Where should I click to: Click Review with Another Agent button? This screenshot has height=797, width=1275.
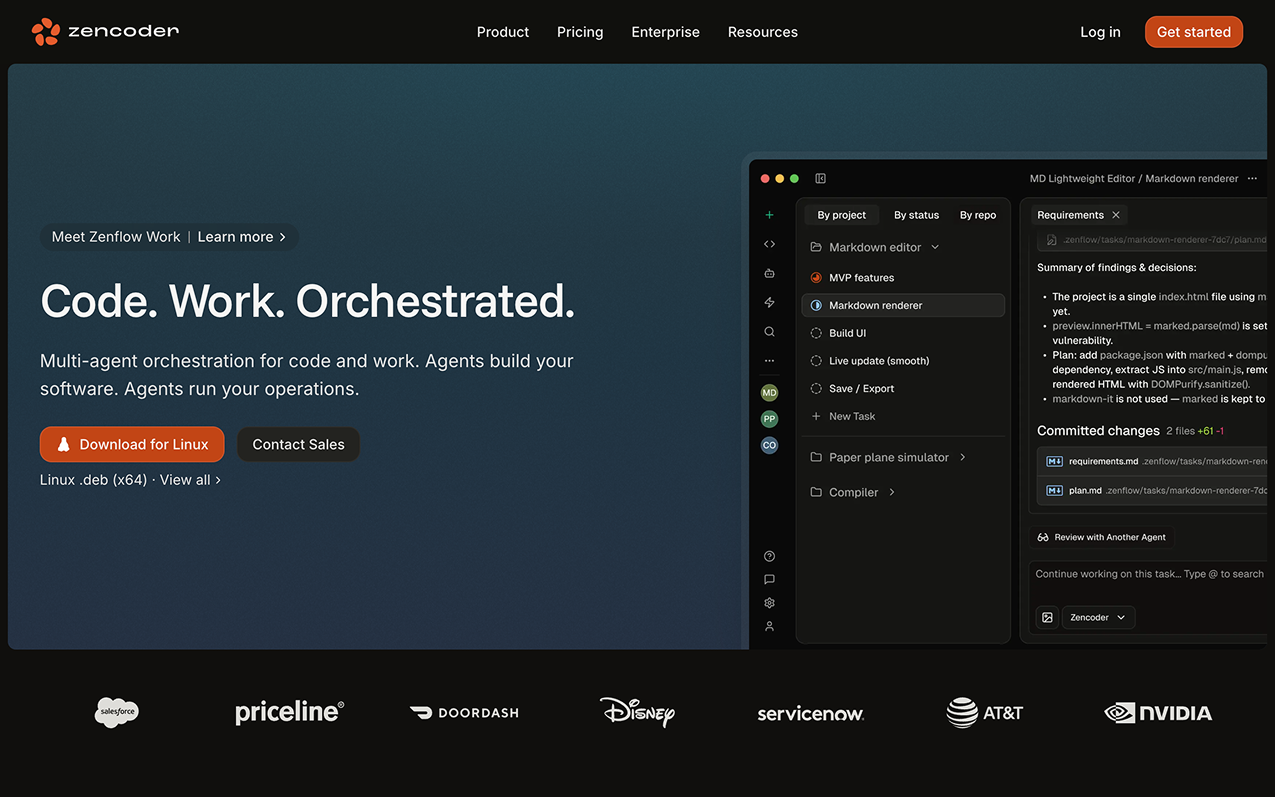coord(1101,537)
